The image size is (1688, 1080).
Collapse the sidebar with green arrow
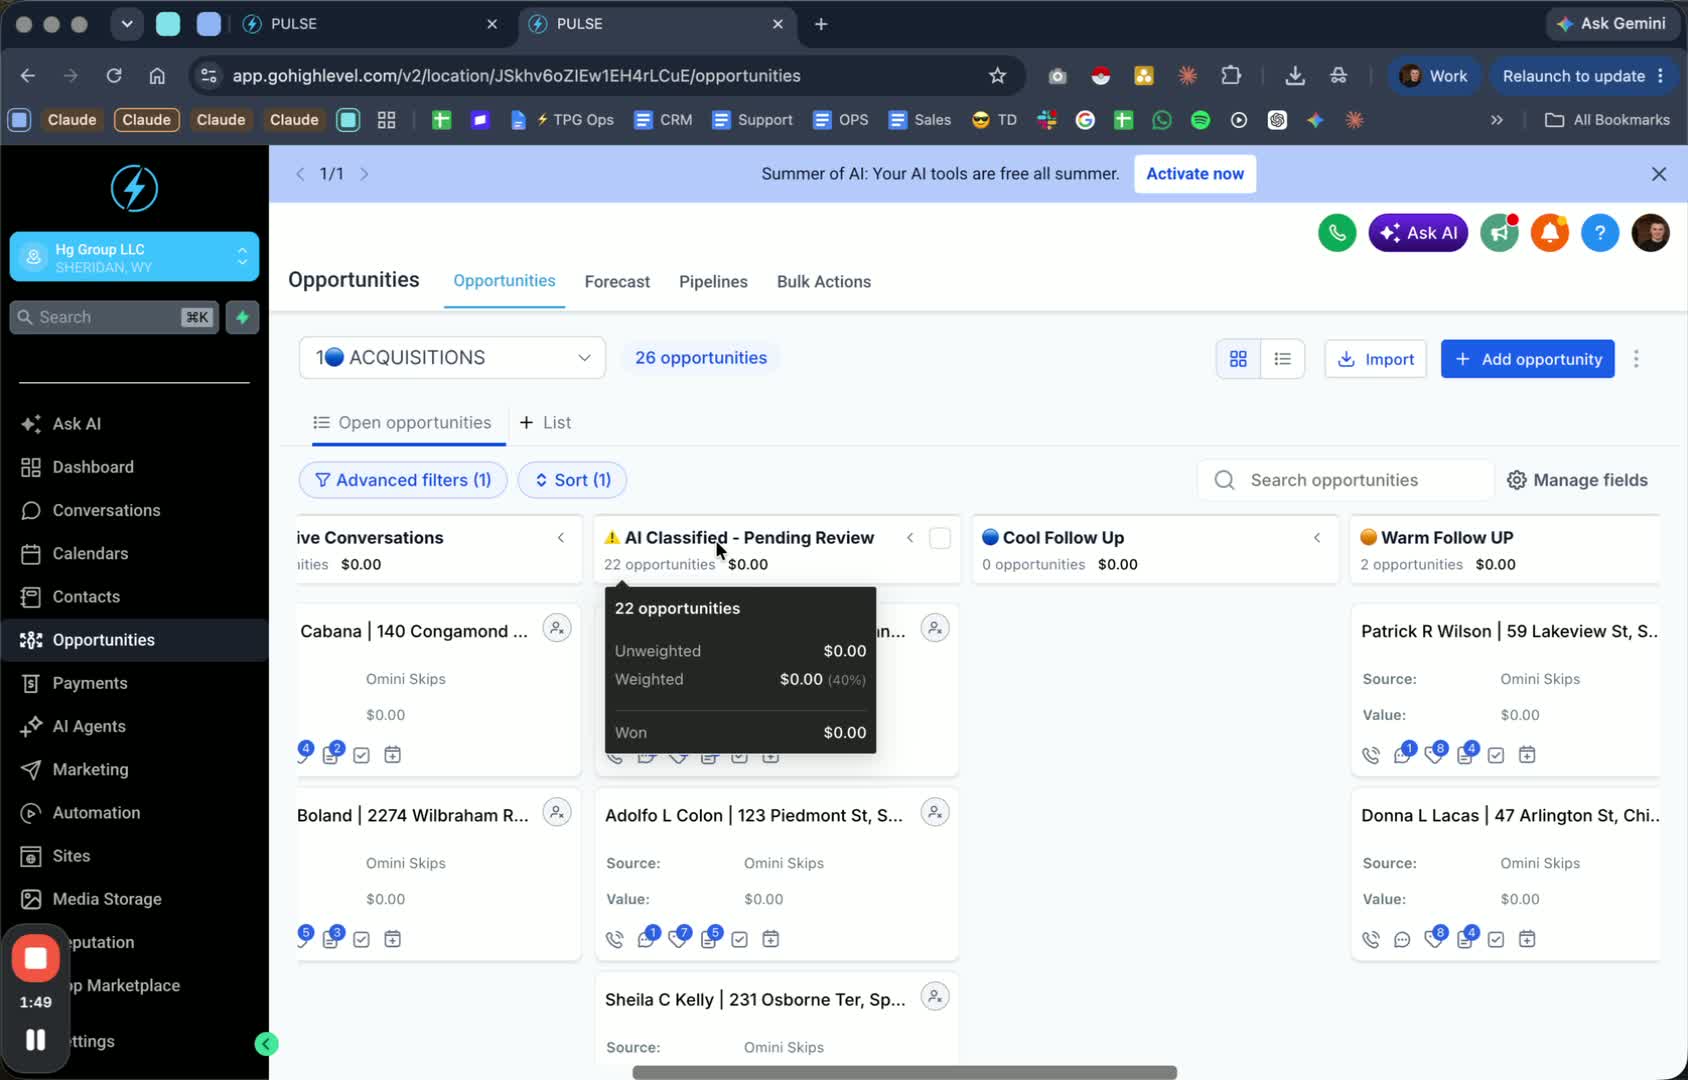(266, 1044)
